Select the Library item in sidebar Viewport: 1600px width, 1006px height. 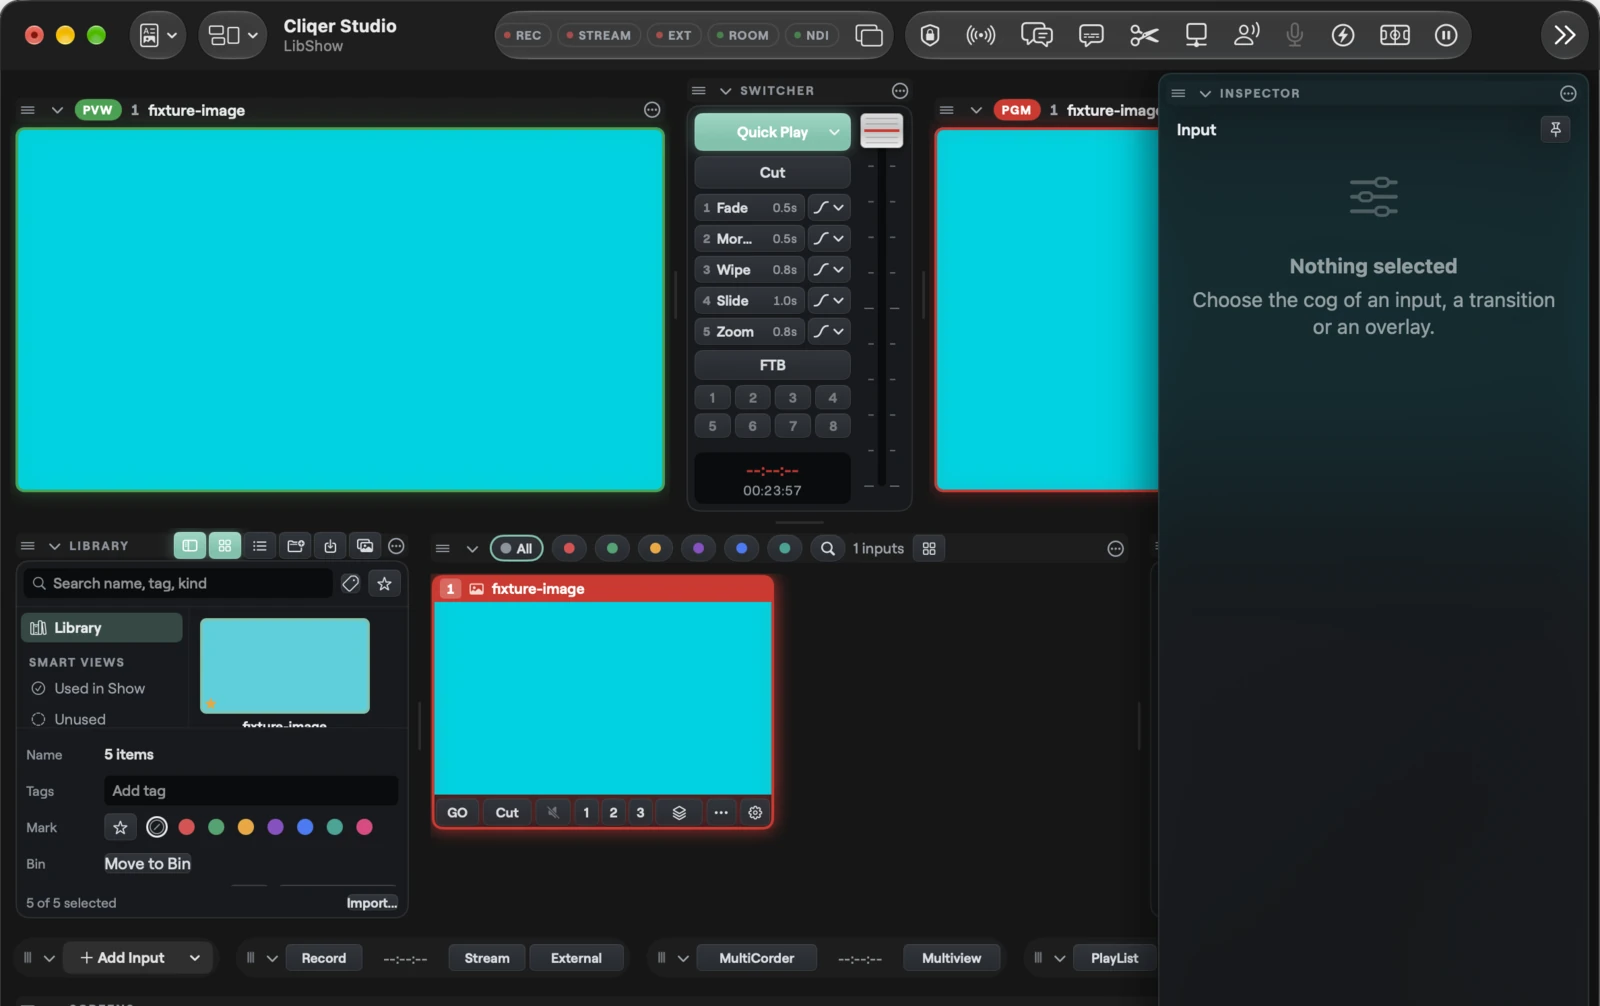click(x=102, y=628)
